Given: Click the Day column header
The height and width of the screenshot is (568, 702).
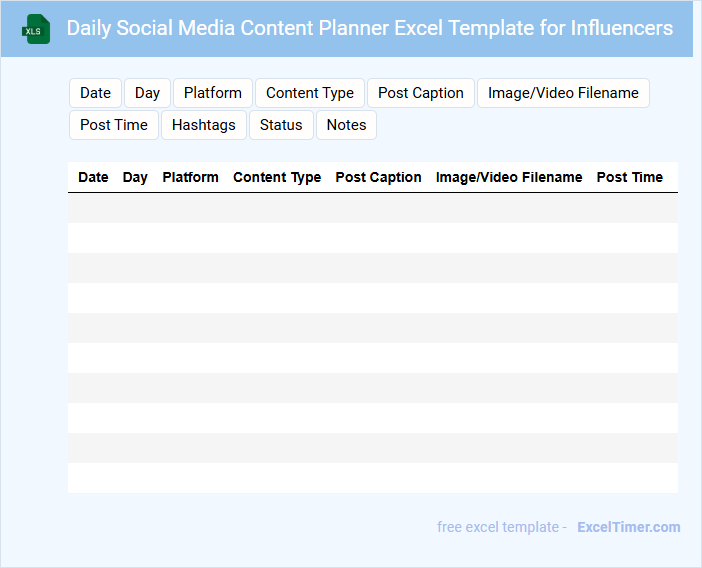Looking at the screenshot, I should pos(135,177).
